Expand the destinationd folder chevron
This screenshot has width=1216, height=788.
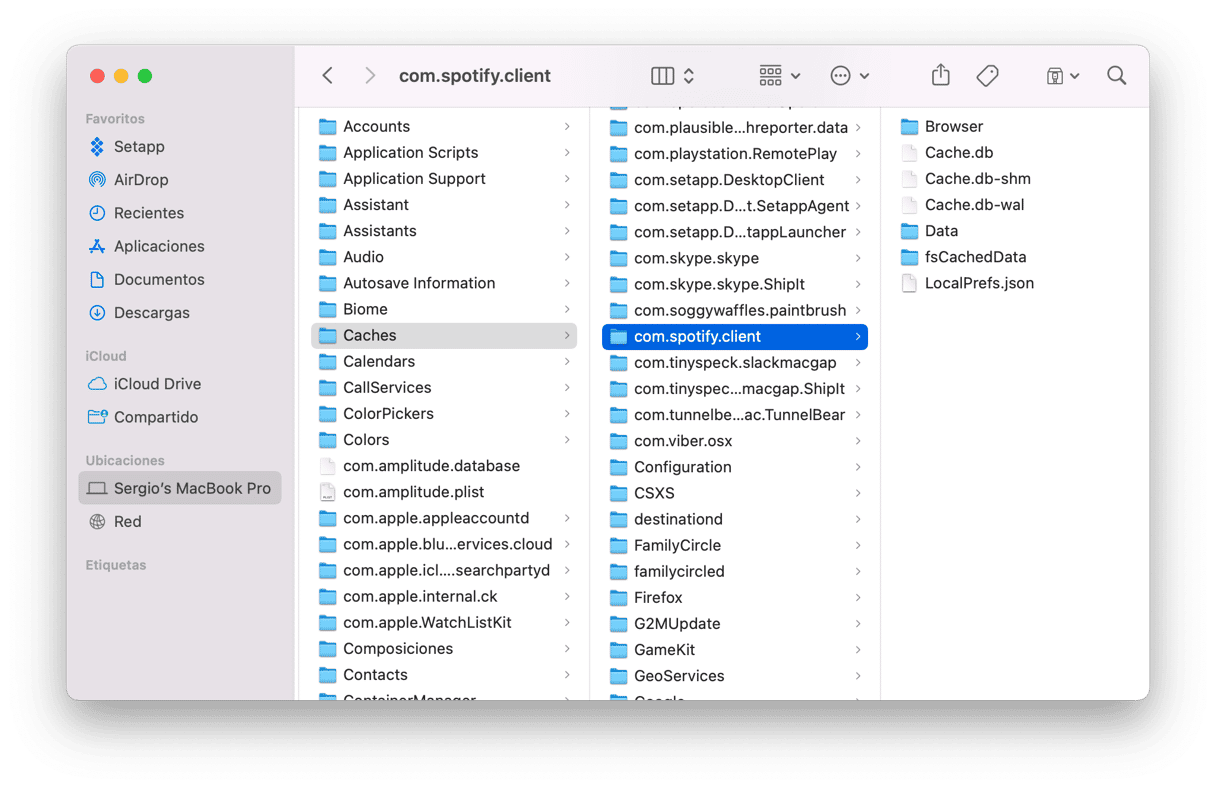tap(858, 519)
